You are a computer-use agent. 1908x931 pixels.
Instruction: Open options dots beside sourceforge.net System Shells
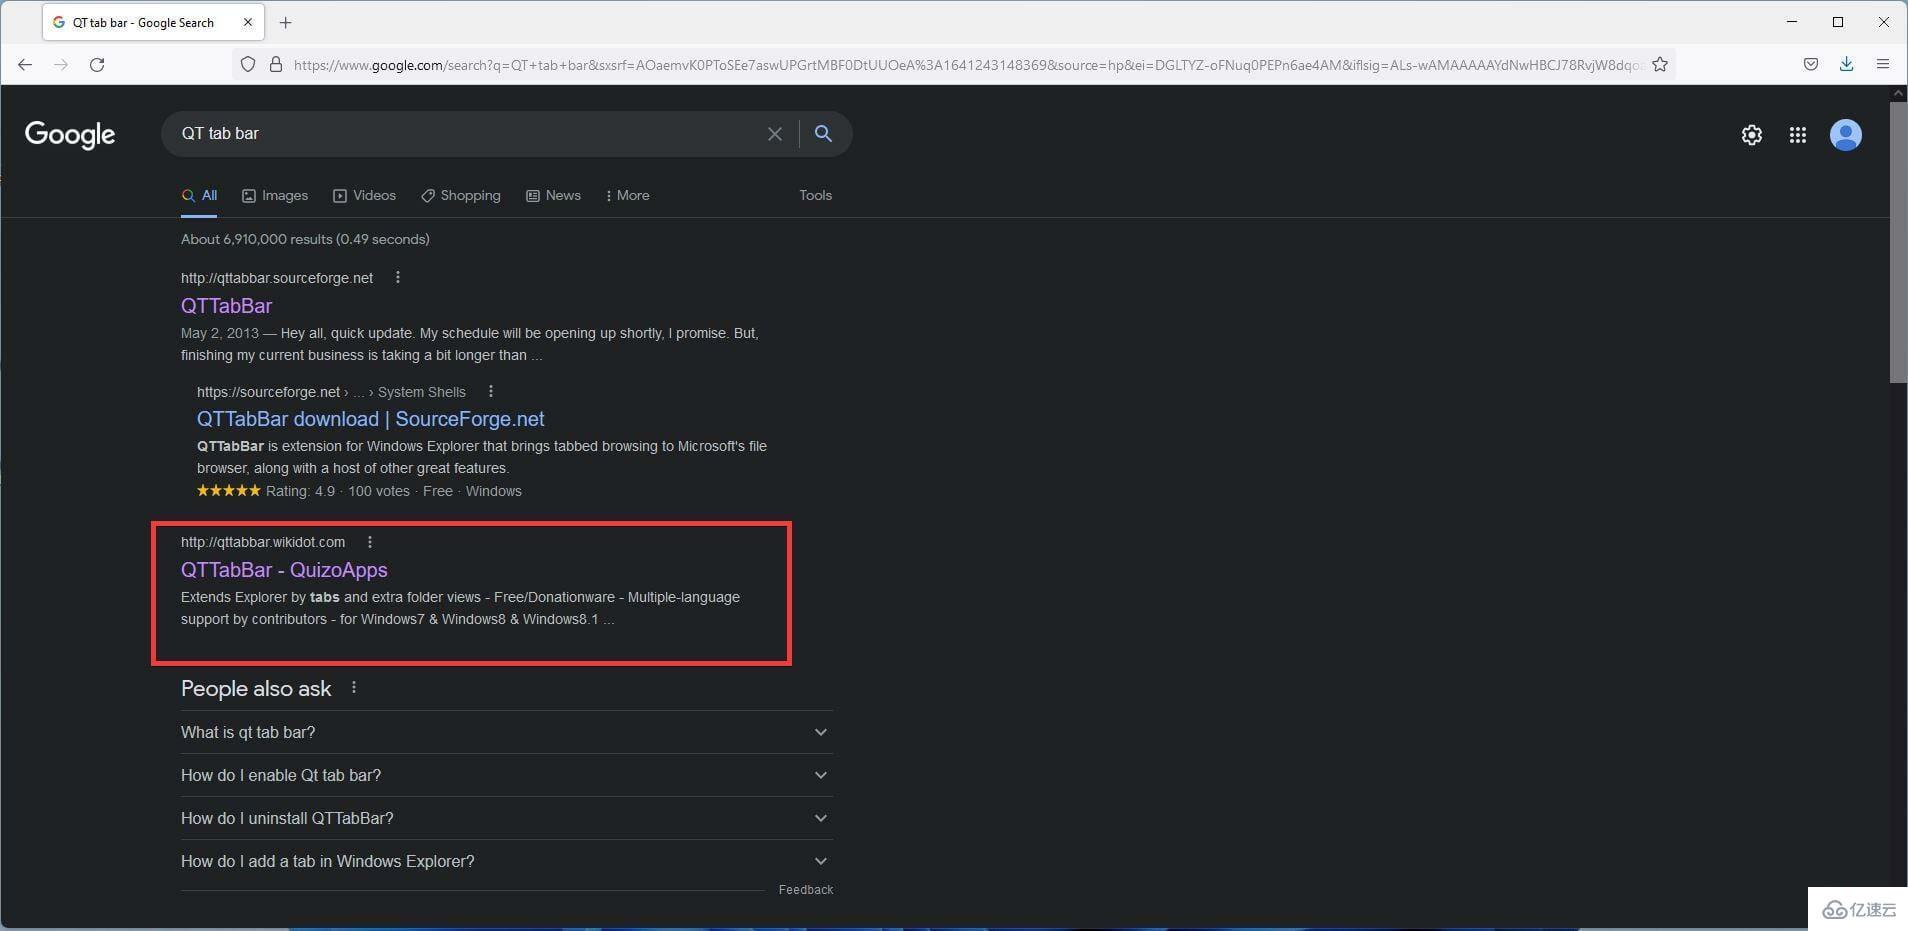[490, 391]
